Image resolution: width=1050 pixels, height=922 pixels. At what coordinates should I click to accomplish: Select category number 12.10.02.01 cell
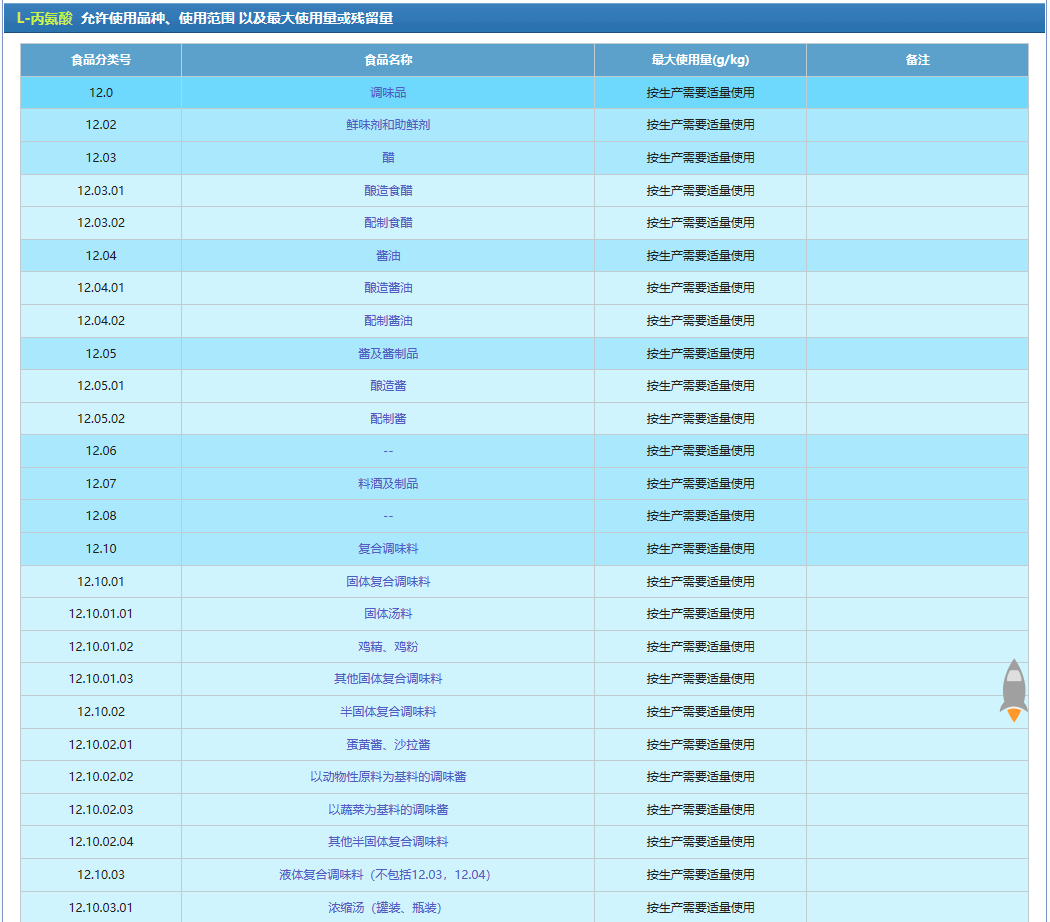100,744
